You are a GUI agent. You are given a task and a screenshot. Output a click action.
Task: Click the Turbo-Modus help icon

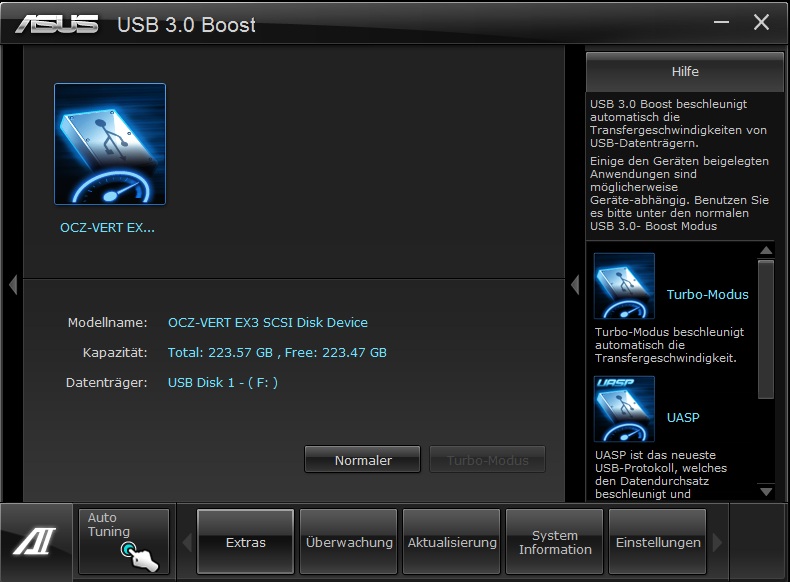(x=624, y=286)
